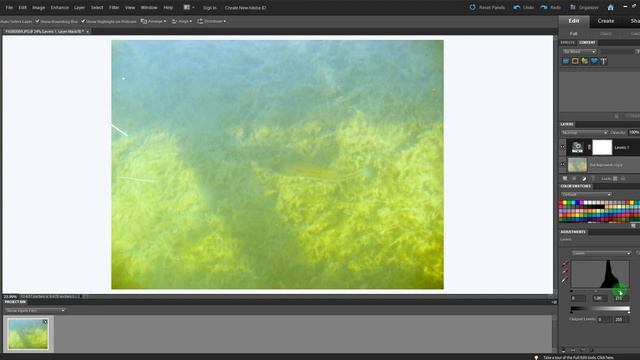Click the white input level slider handle
The height and width of the screenshot is (360, 640).
619,291
